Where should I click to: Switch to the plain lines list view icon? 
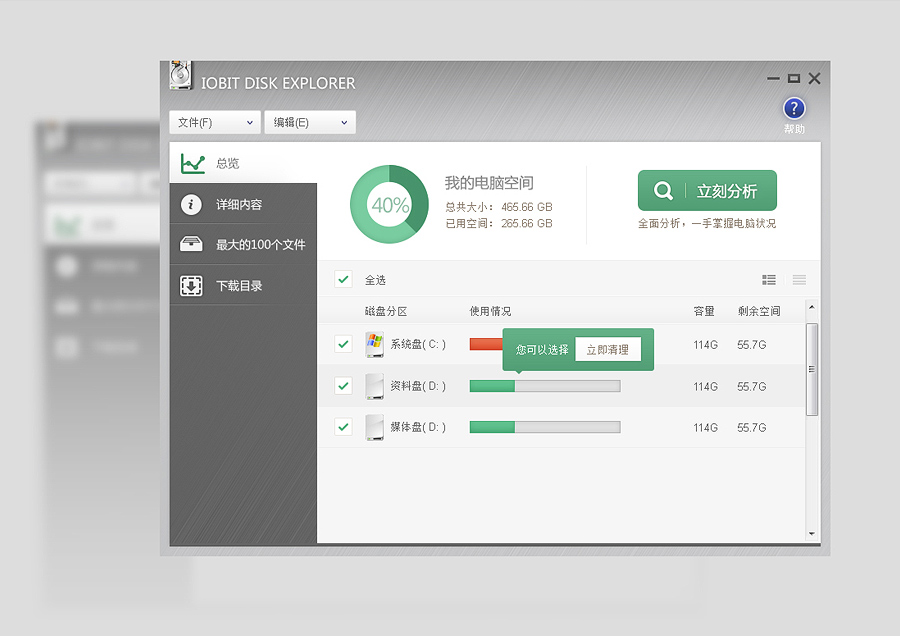(799, 280)
